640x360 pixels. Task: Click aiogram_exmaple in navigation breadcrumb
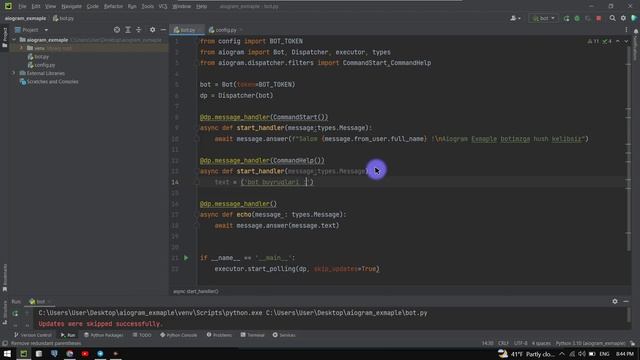(25, 18)
